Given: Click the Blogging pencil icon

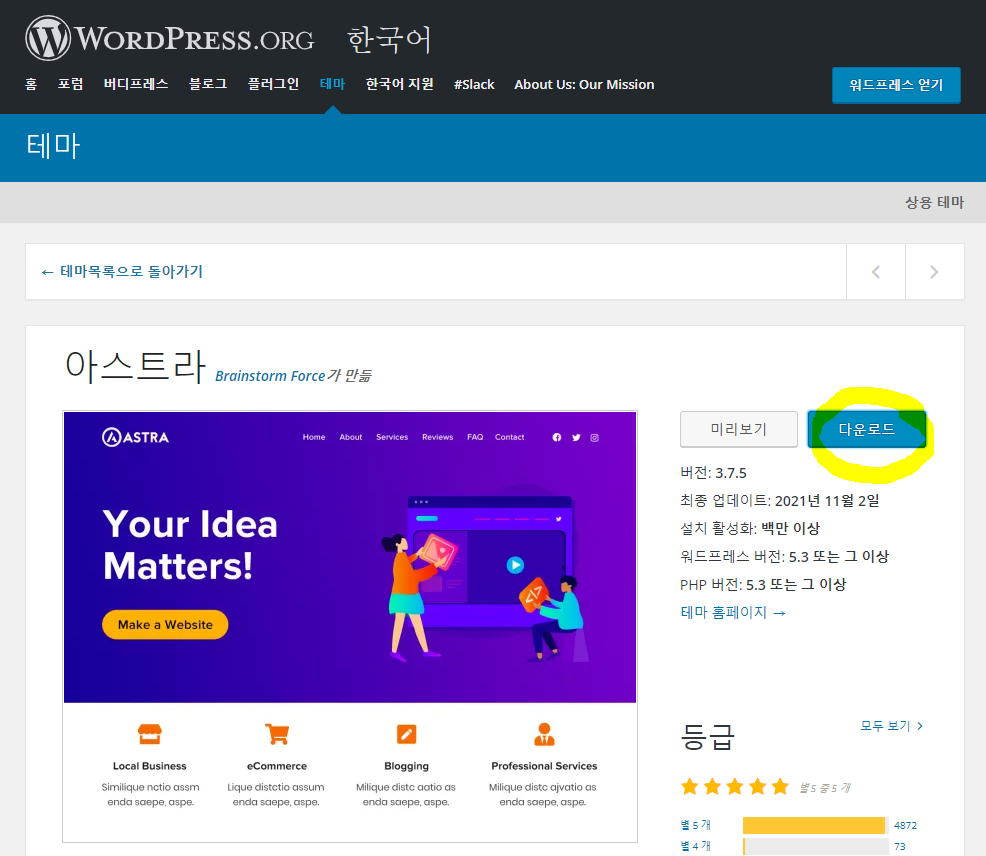Looking at the screenshot, I should (x=406, y=734).
